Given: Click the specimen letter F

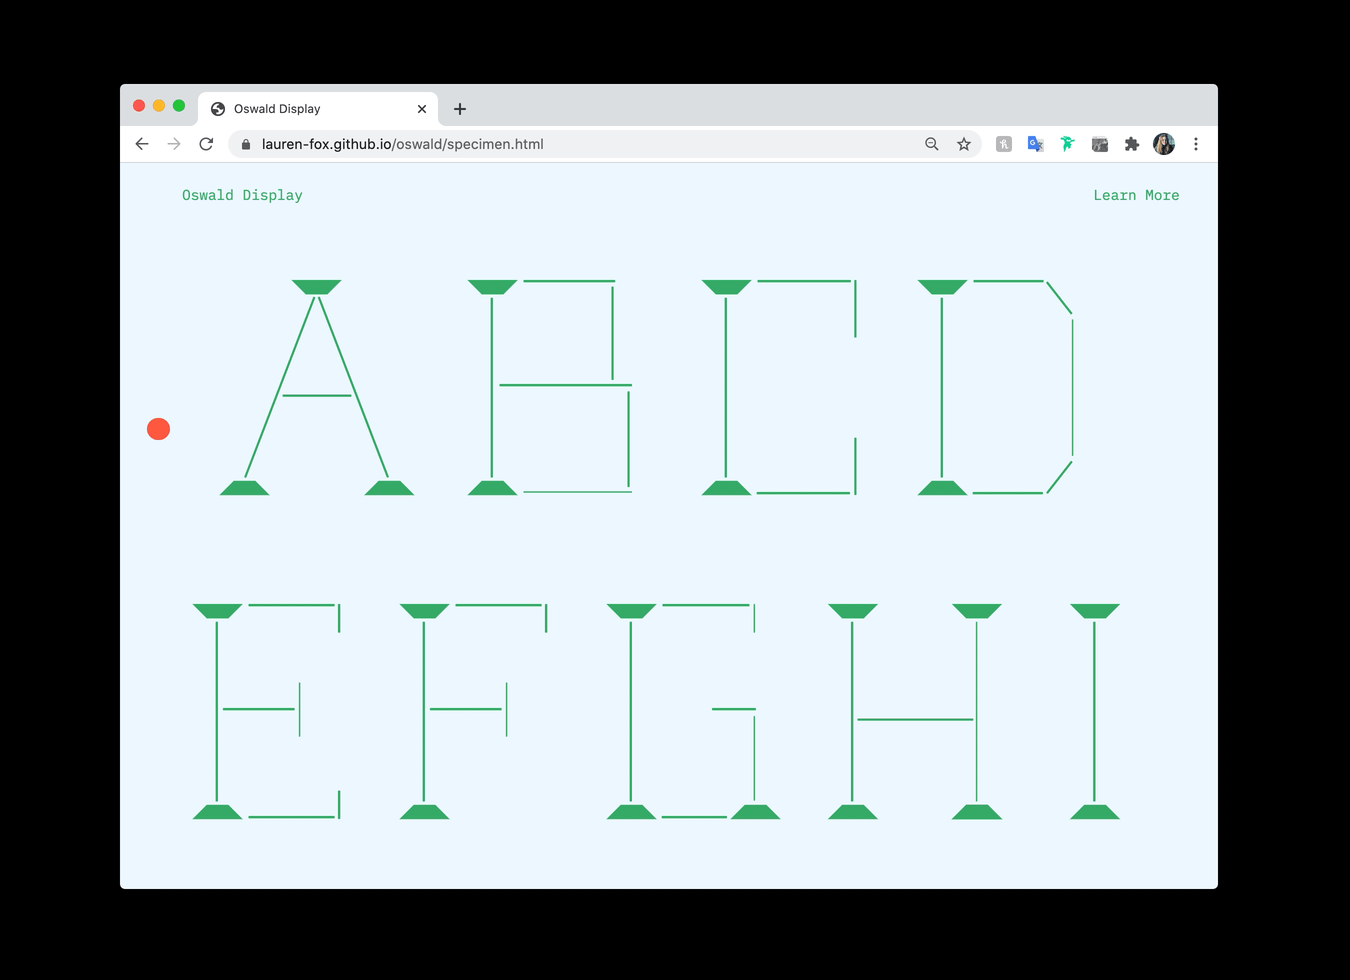Looking at the screenshot, I should 473,711.
